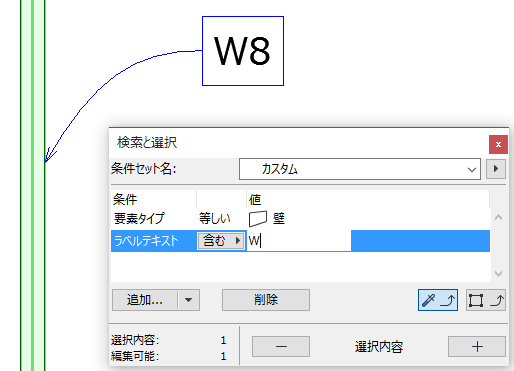The width and height of the screenshot is (514, 371).
Task: Click the minus selection button
Action: (281, 347)
